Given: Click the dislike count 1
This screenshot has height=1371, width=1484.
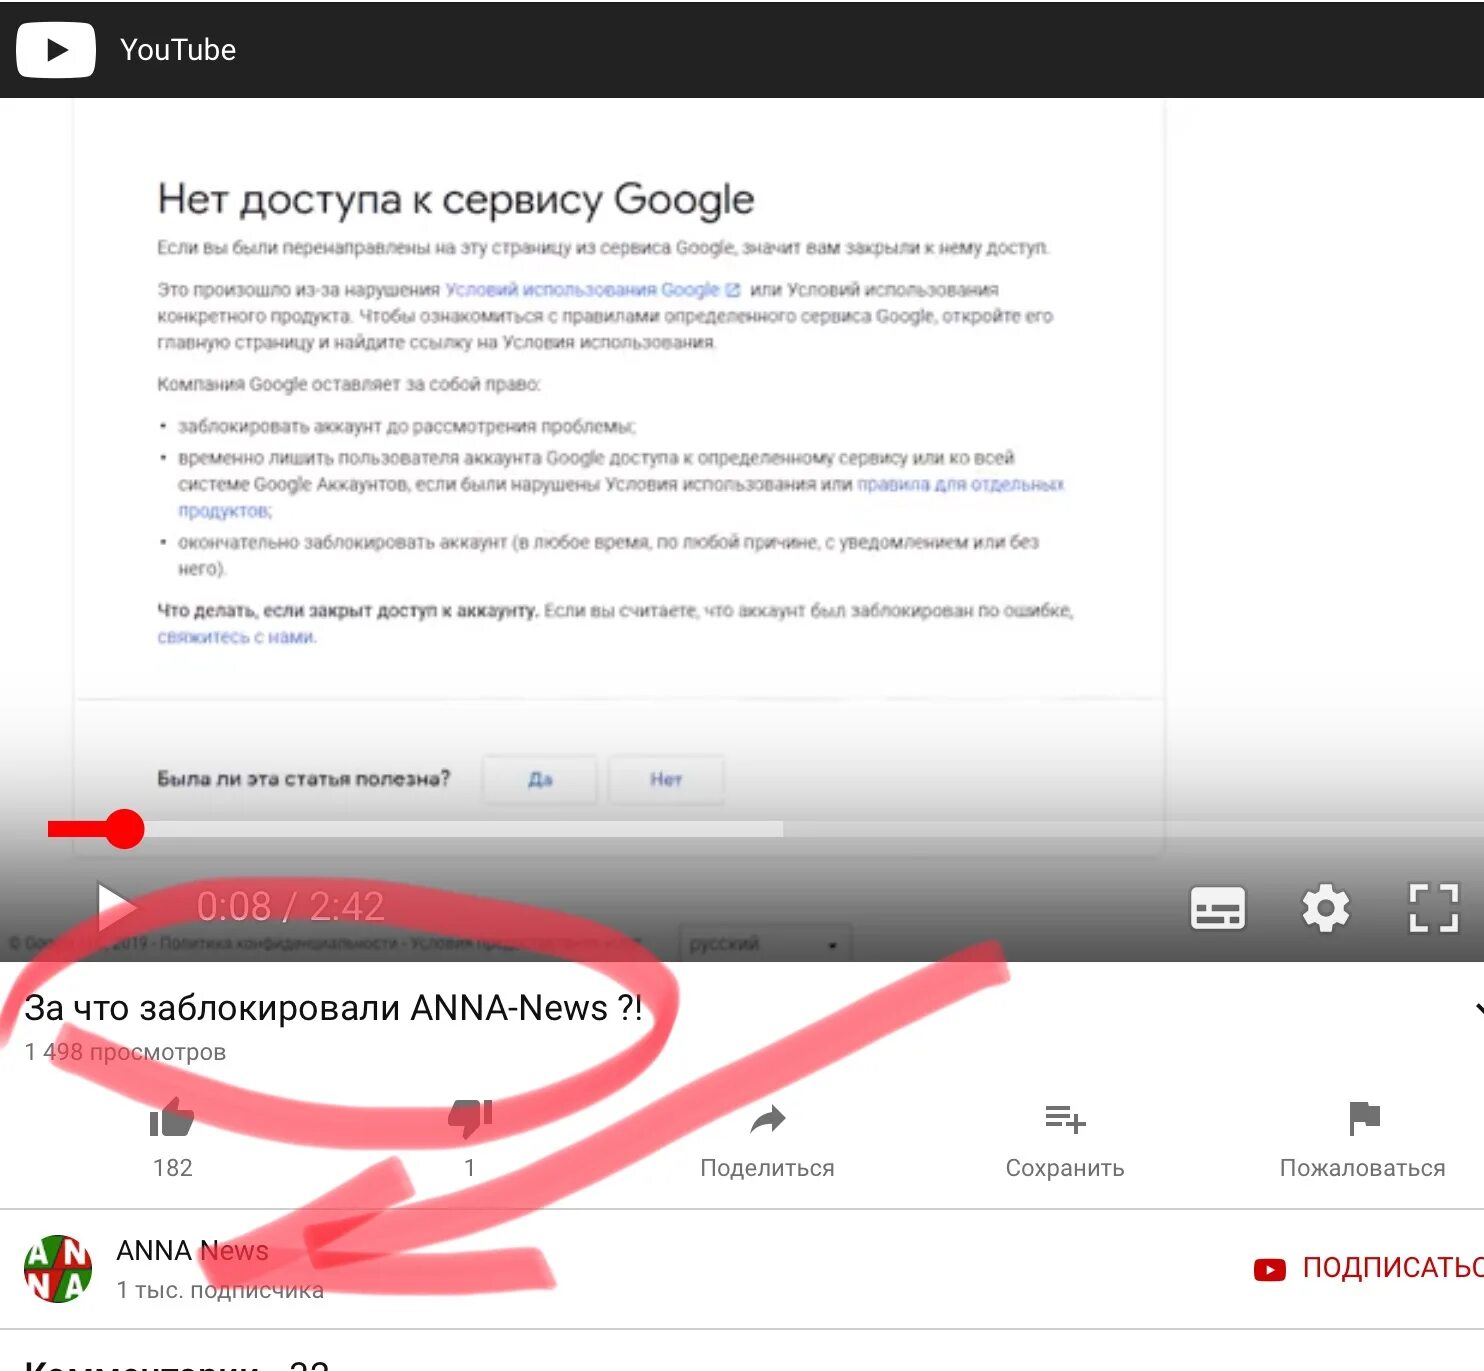Looking at the screenshot, I should tap(470, 1168).
